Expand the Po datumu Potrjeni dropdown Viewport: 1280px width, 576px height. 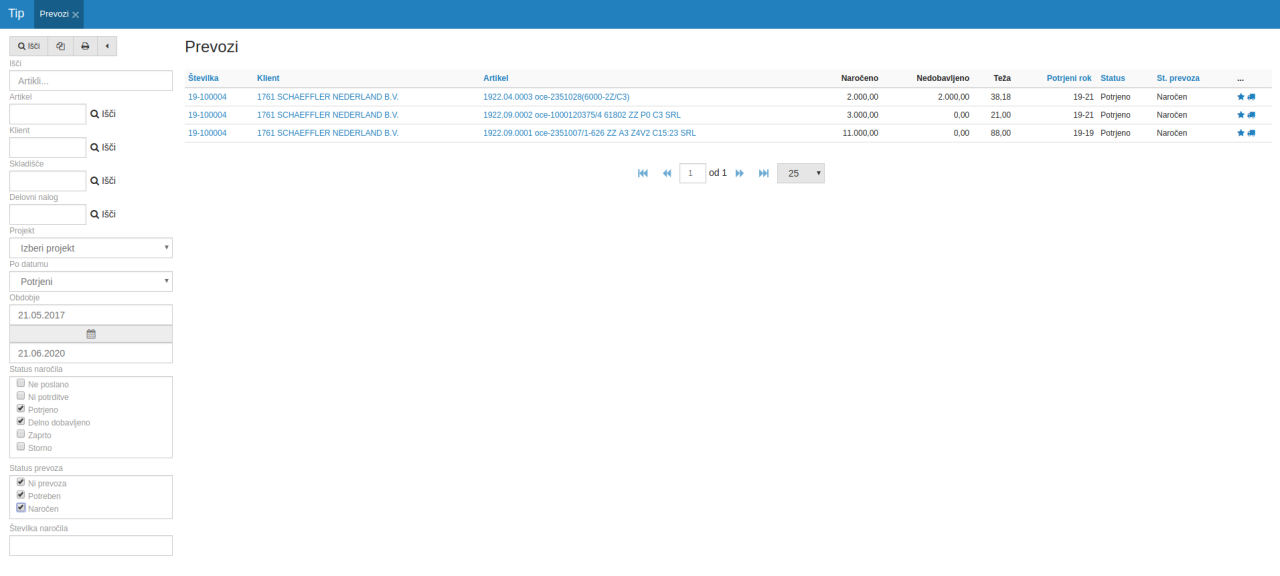pos(91,282)
